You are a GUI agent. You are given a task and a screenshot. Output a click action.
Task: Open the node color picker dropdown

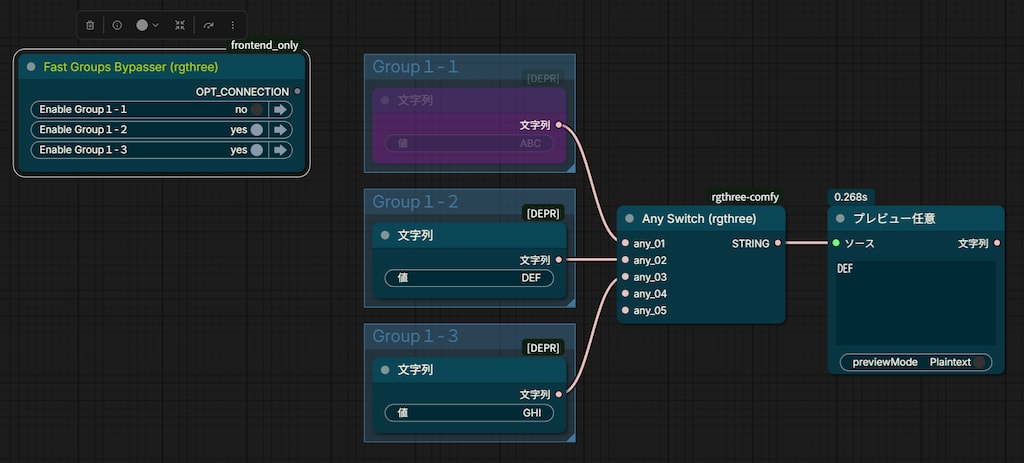147,25
